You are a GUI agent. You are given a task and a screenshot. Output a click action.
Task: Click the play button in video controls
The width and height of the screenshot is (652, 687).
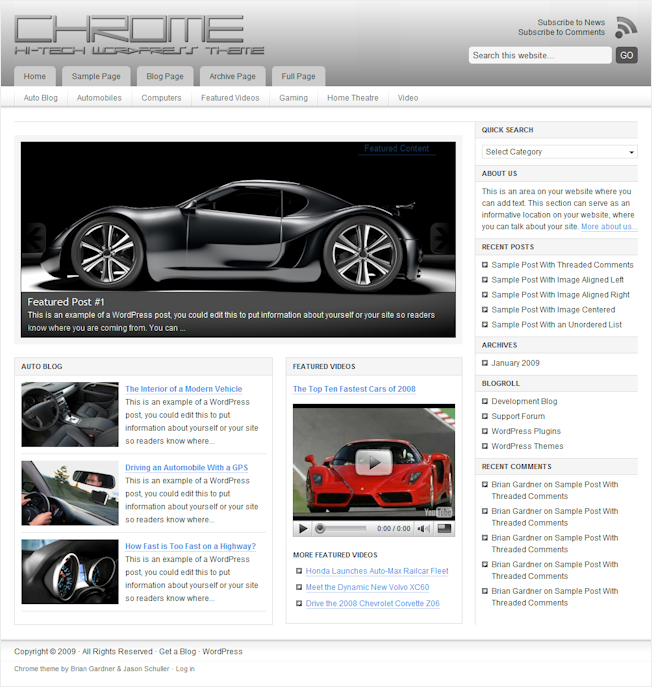302,529
